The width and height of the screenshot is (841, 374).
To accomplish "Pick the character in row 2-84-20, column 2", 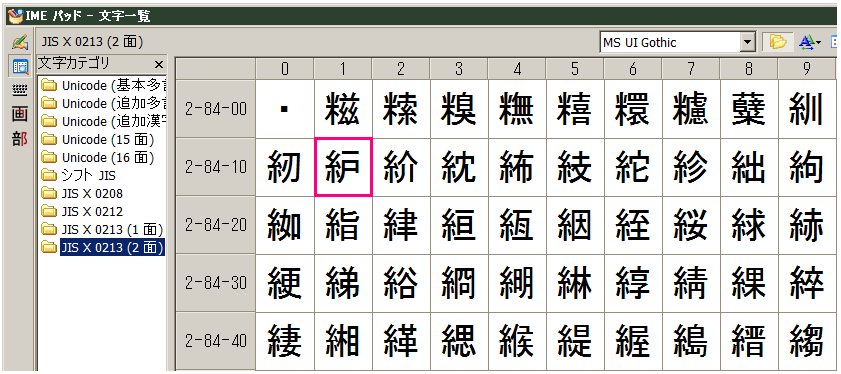I will (x=401, y=225).
